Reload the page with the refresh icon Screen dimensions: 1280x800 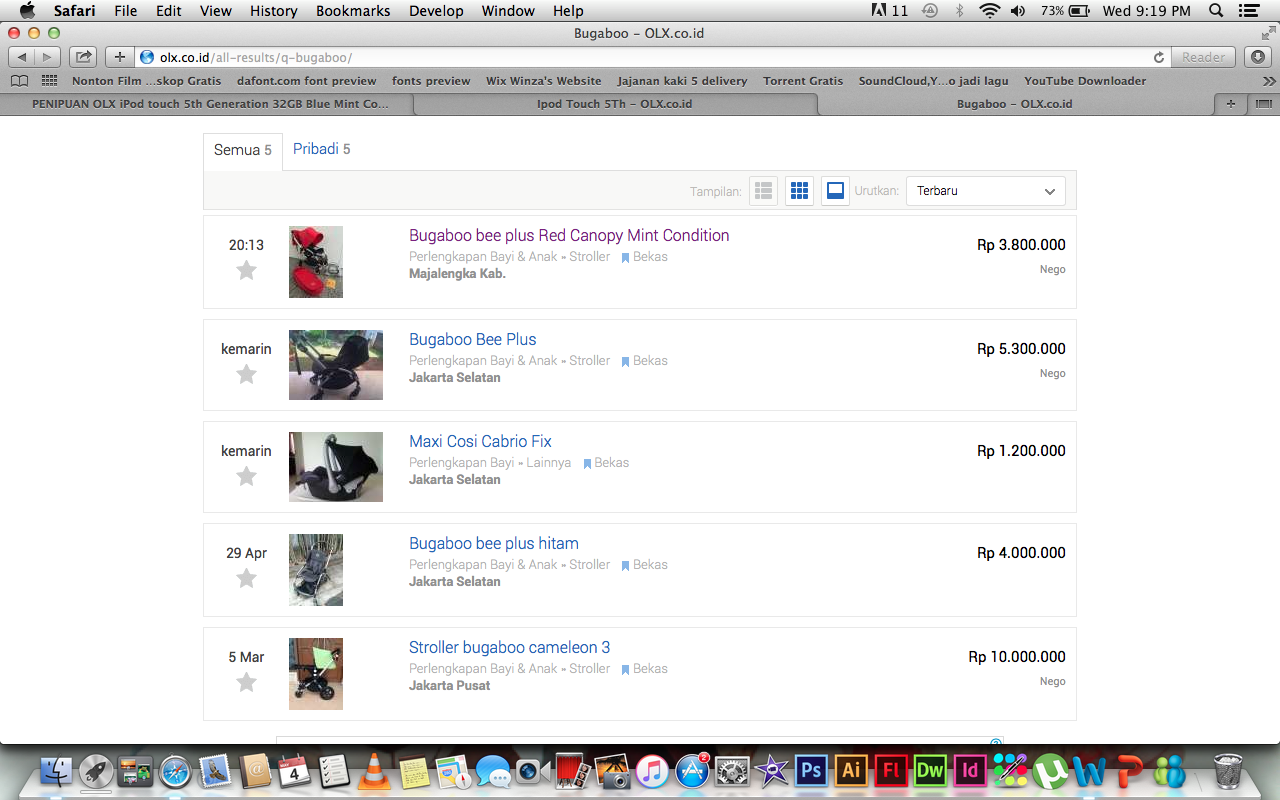click(1159, 57)
